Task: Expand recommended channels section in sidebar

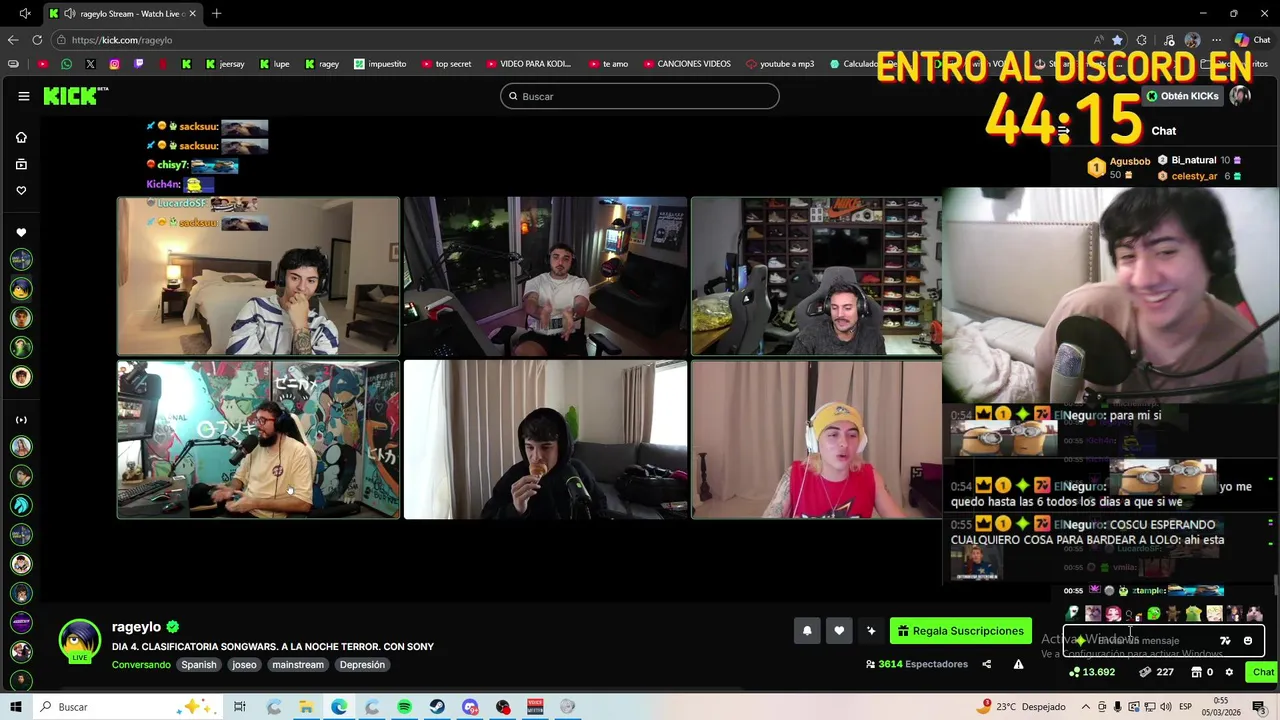Action: click(x=21, y=420)
